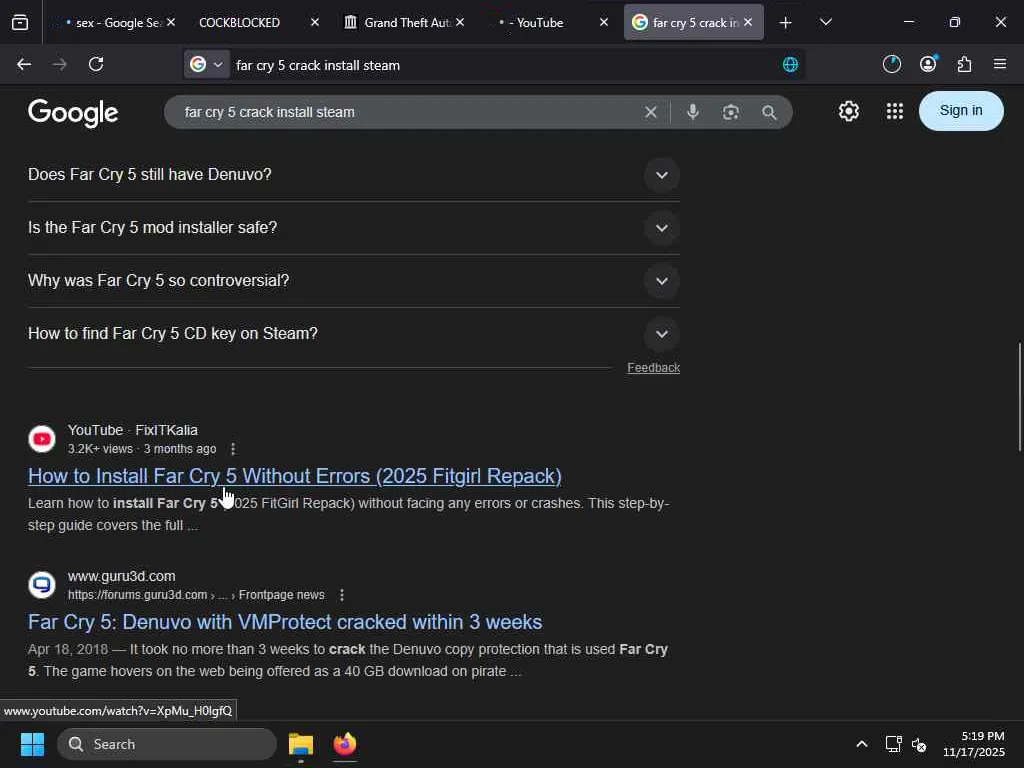Open more options for guru3d result
The width and height of the screenshot is (1024, 768).
coord(342,595)
